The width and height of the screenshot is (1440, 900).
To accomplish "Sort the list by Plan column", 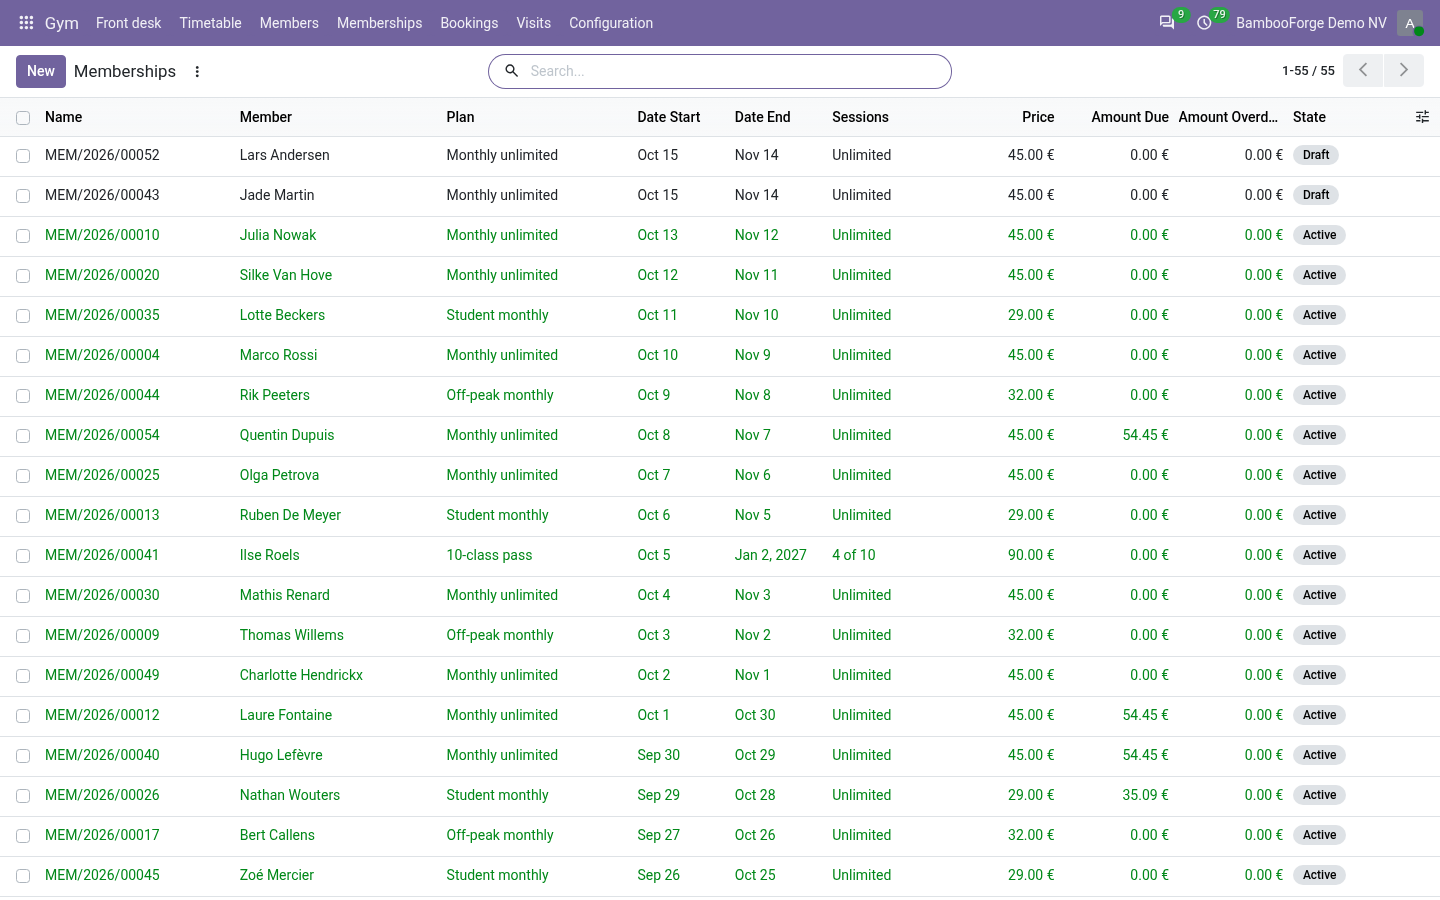I will point(460,117).
